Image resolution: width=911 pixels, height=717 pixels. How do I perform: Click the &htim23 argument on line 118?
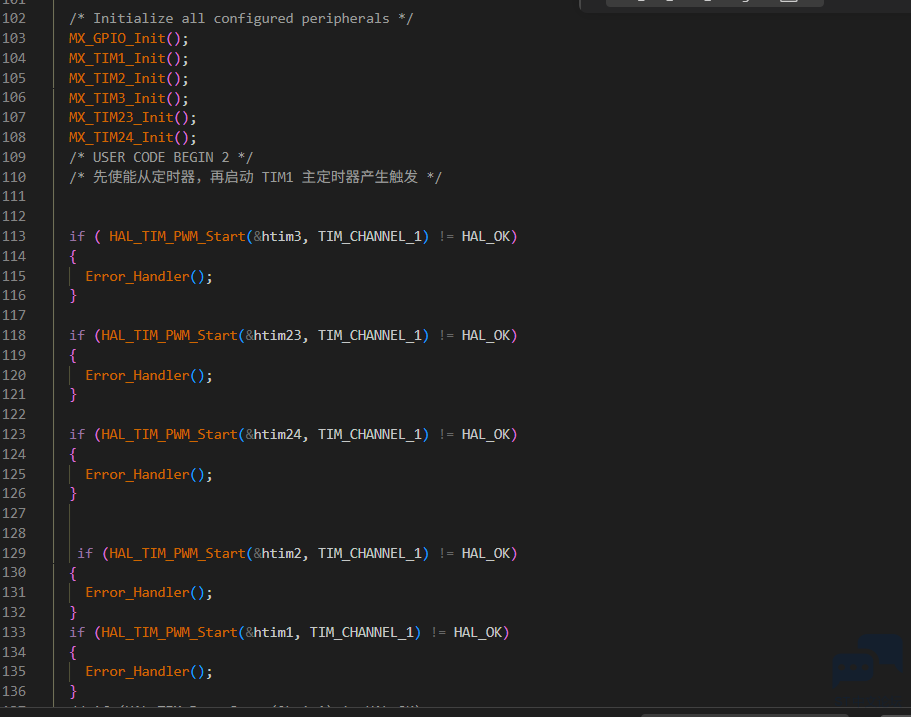(x=273, y=336)
